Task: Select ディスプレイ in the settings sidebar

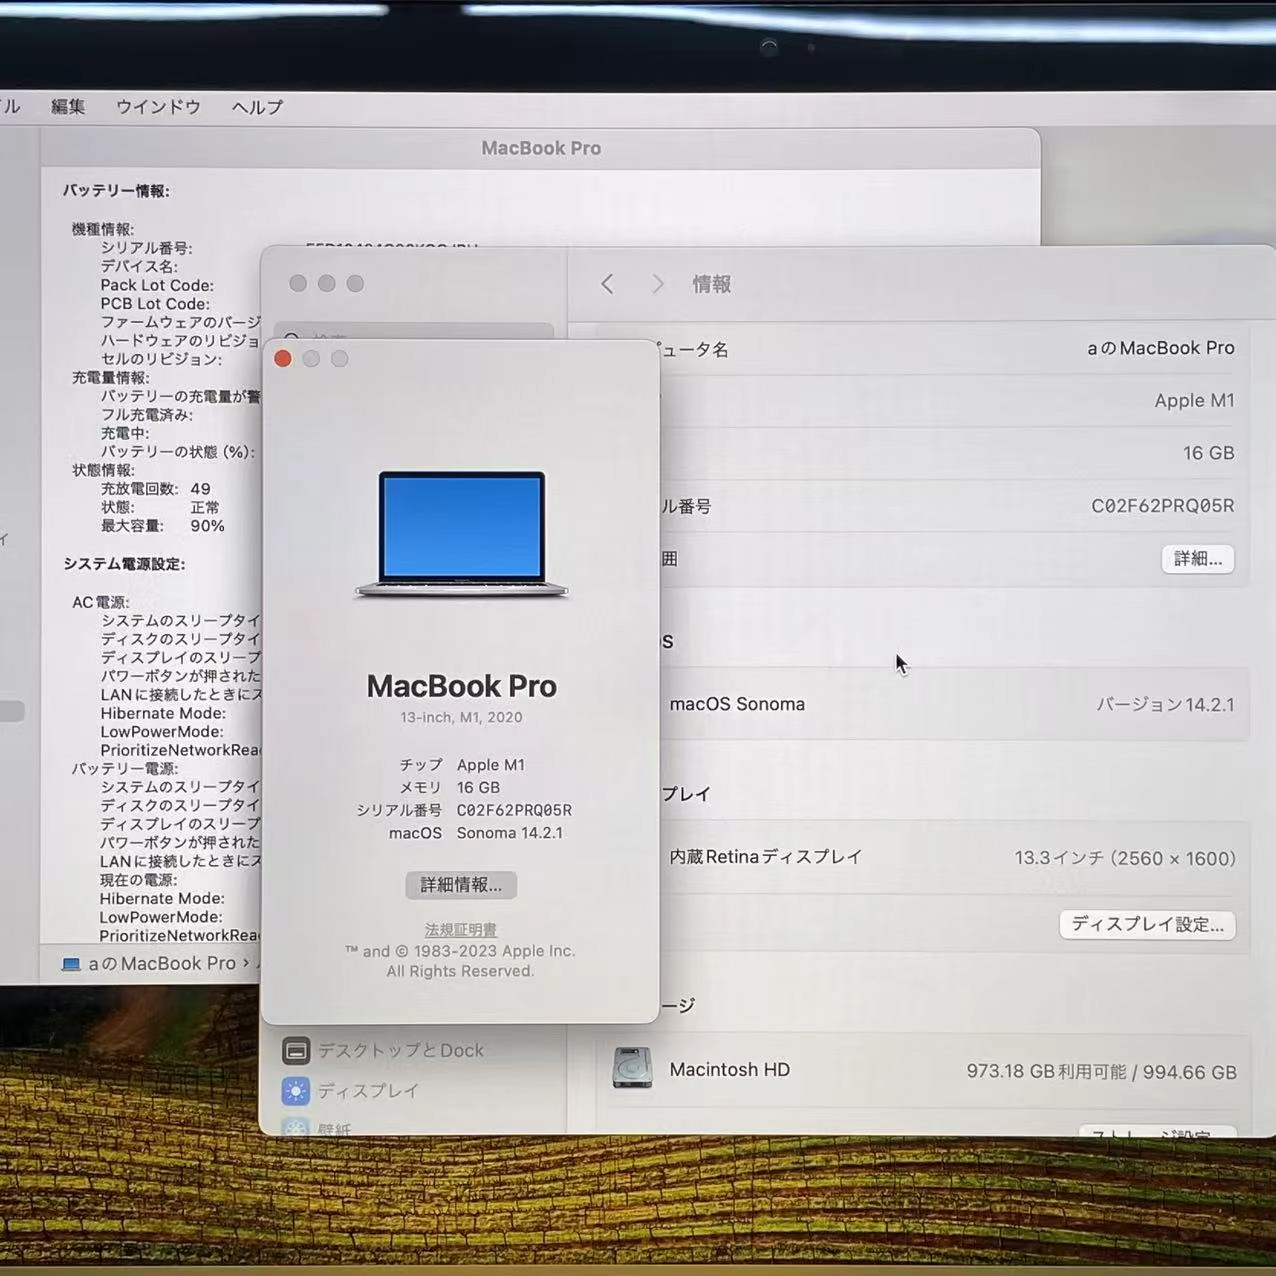Action: pos(372,1090)
